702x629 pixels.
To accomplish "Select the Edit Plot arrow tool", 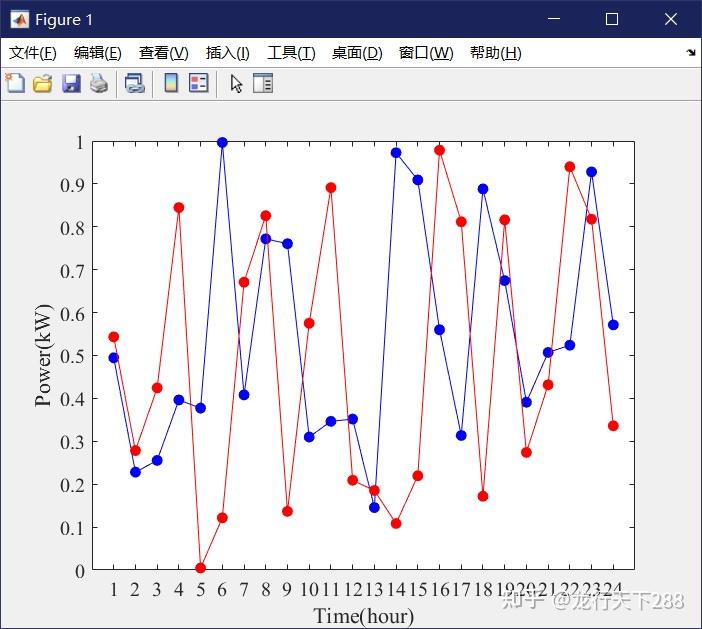I will (x=236, y=84).
